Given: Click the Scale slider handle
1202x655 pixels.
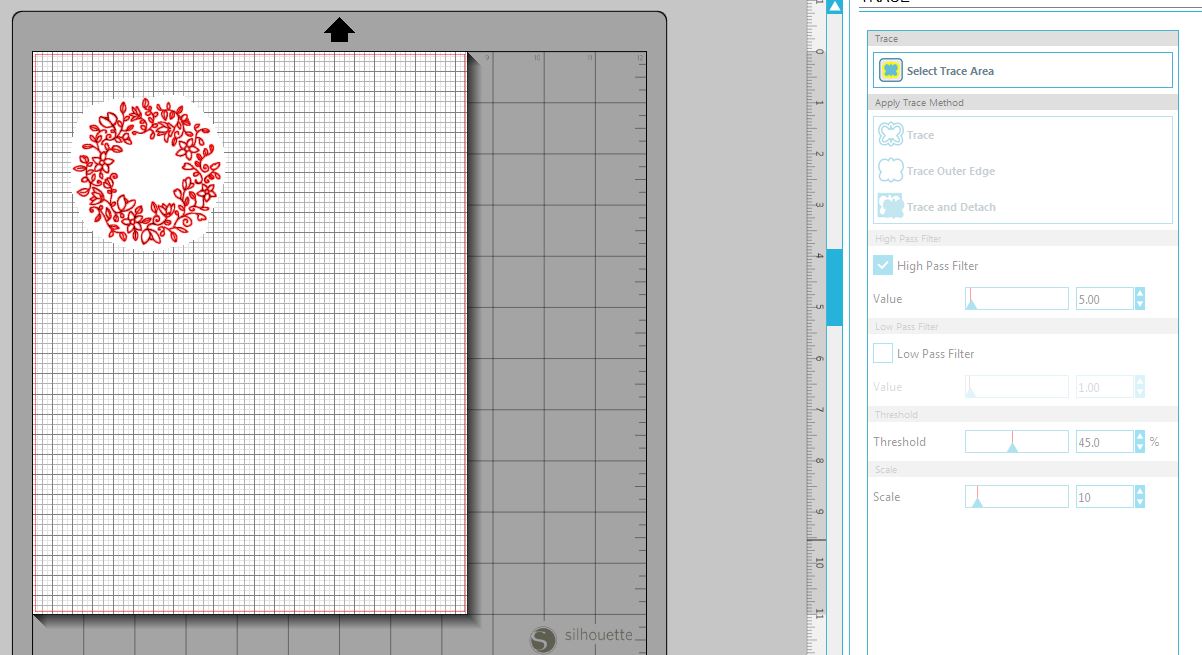Looking at the screenshot, I should click(x=977, y=501).
